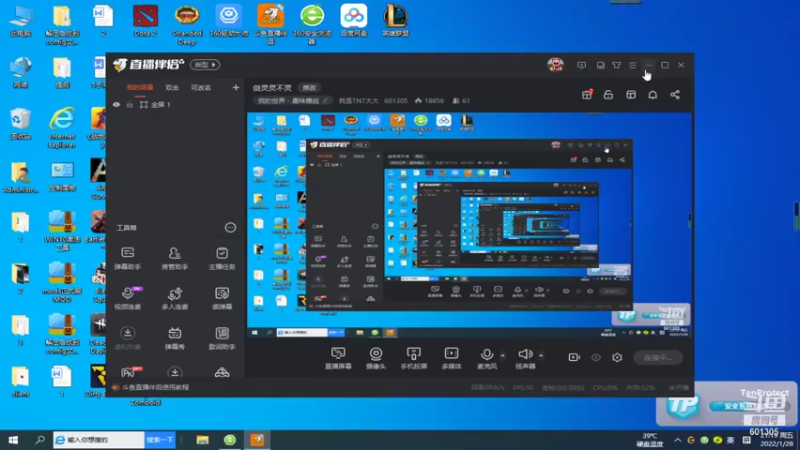This screenshot has width=800, height=450.
Task: Open the gift box icon with red badge
Action: coord(587,94)
